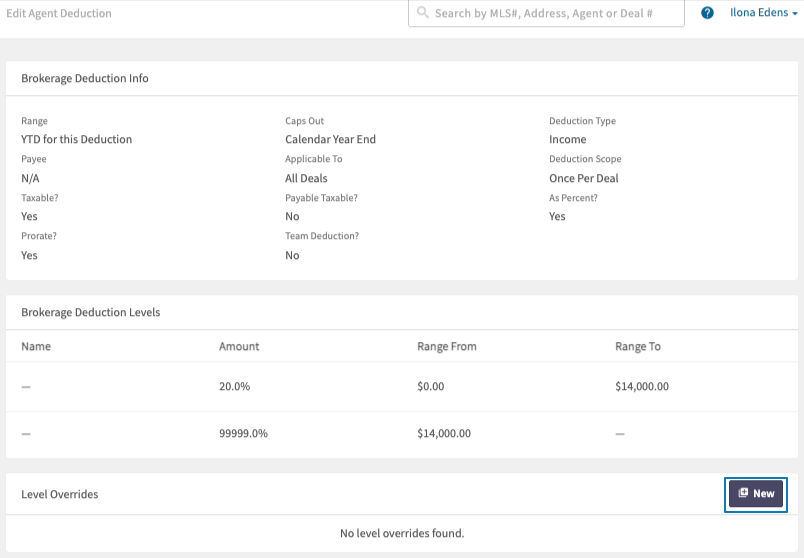804x558 pixels.
Task: Click the Level Overrides section heading
Action: (59, 494)
